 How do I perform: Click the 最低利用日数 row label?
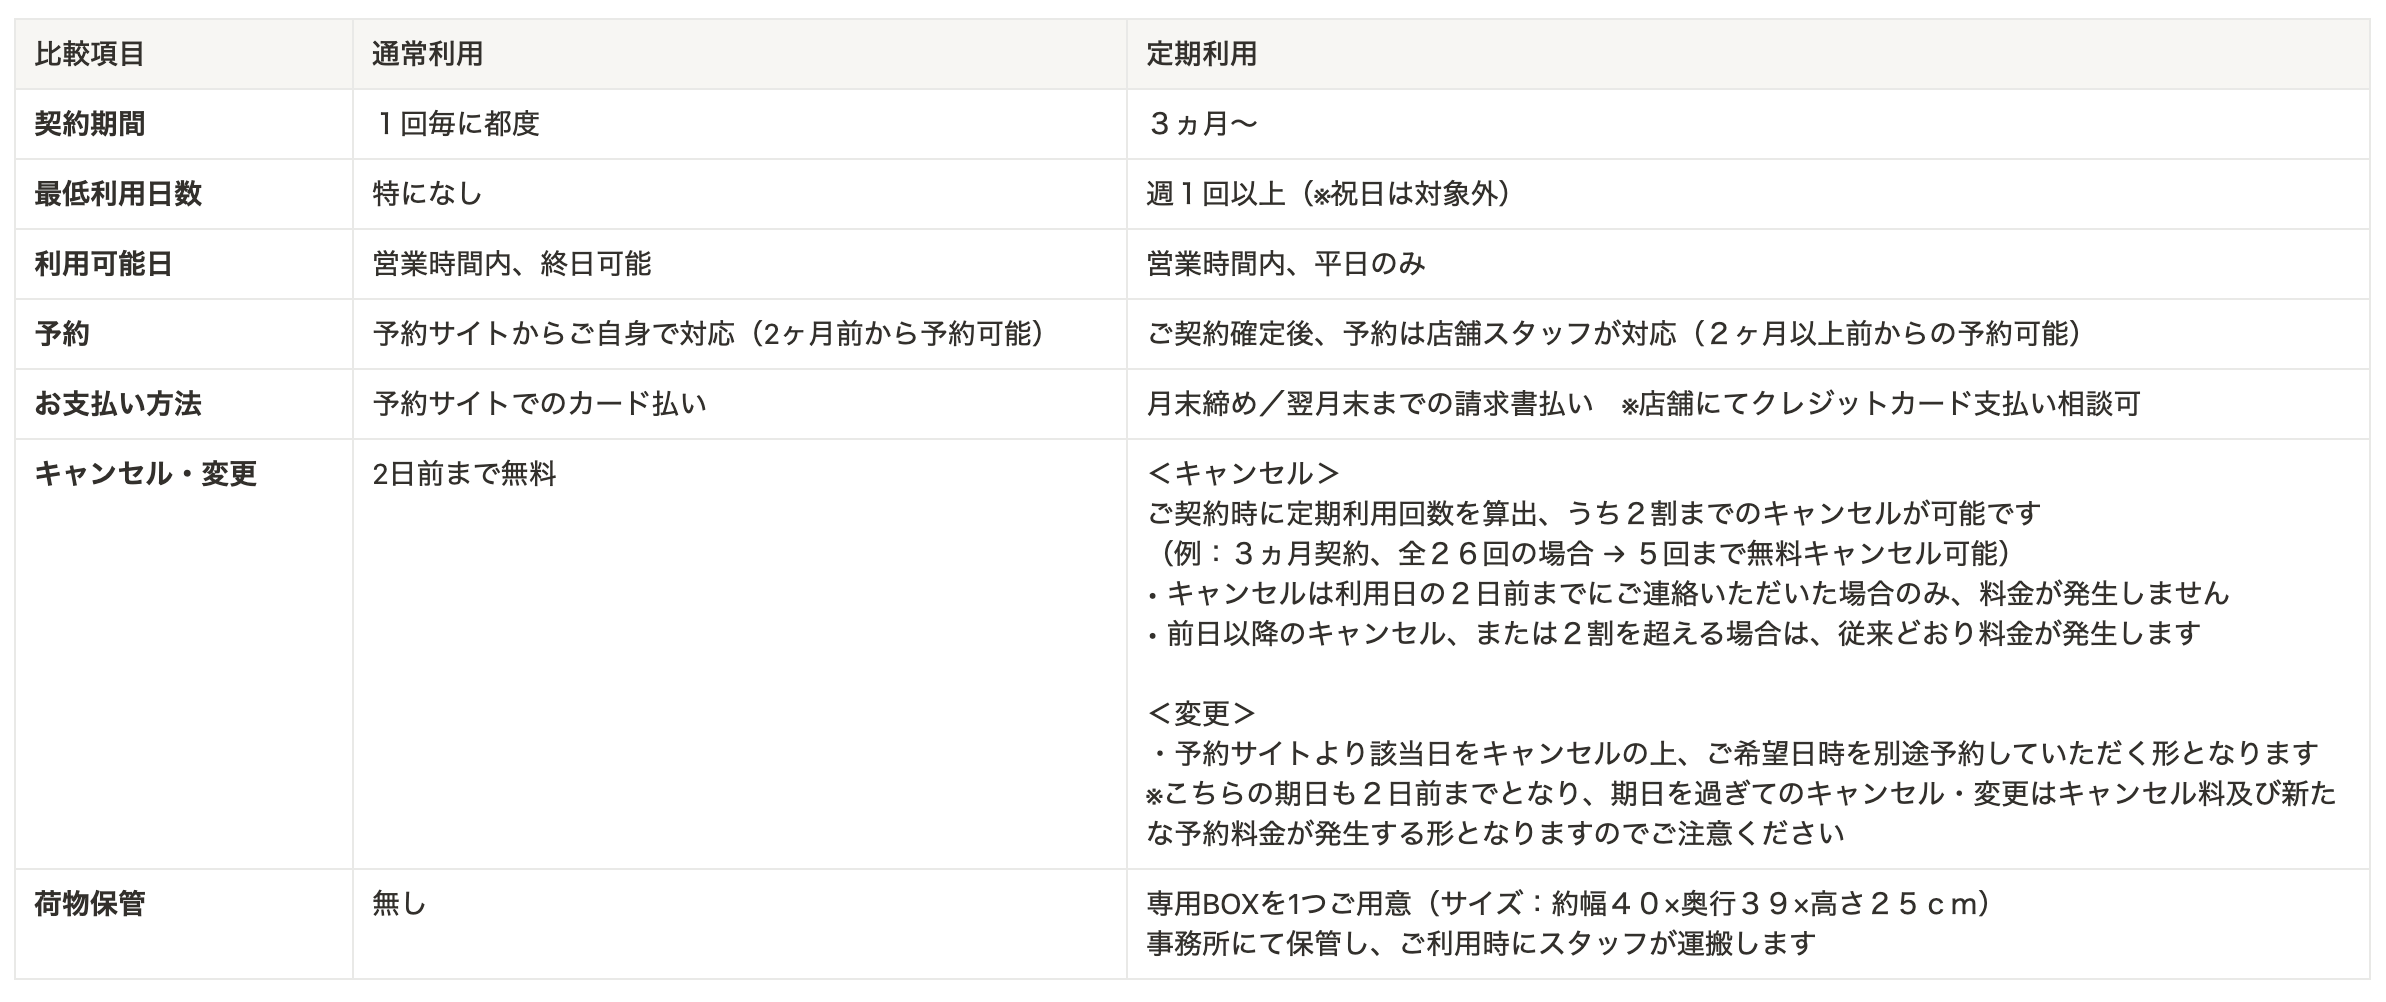coord(118,194)
